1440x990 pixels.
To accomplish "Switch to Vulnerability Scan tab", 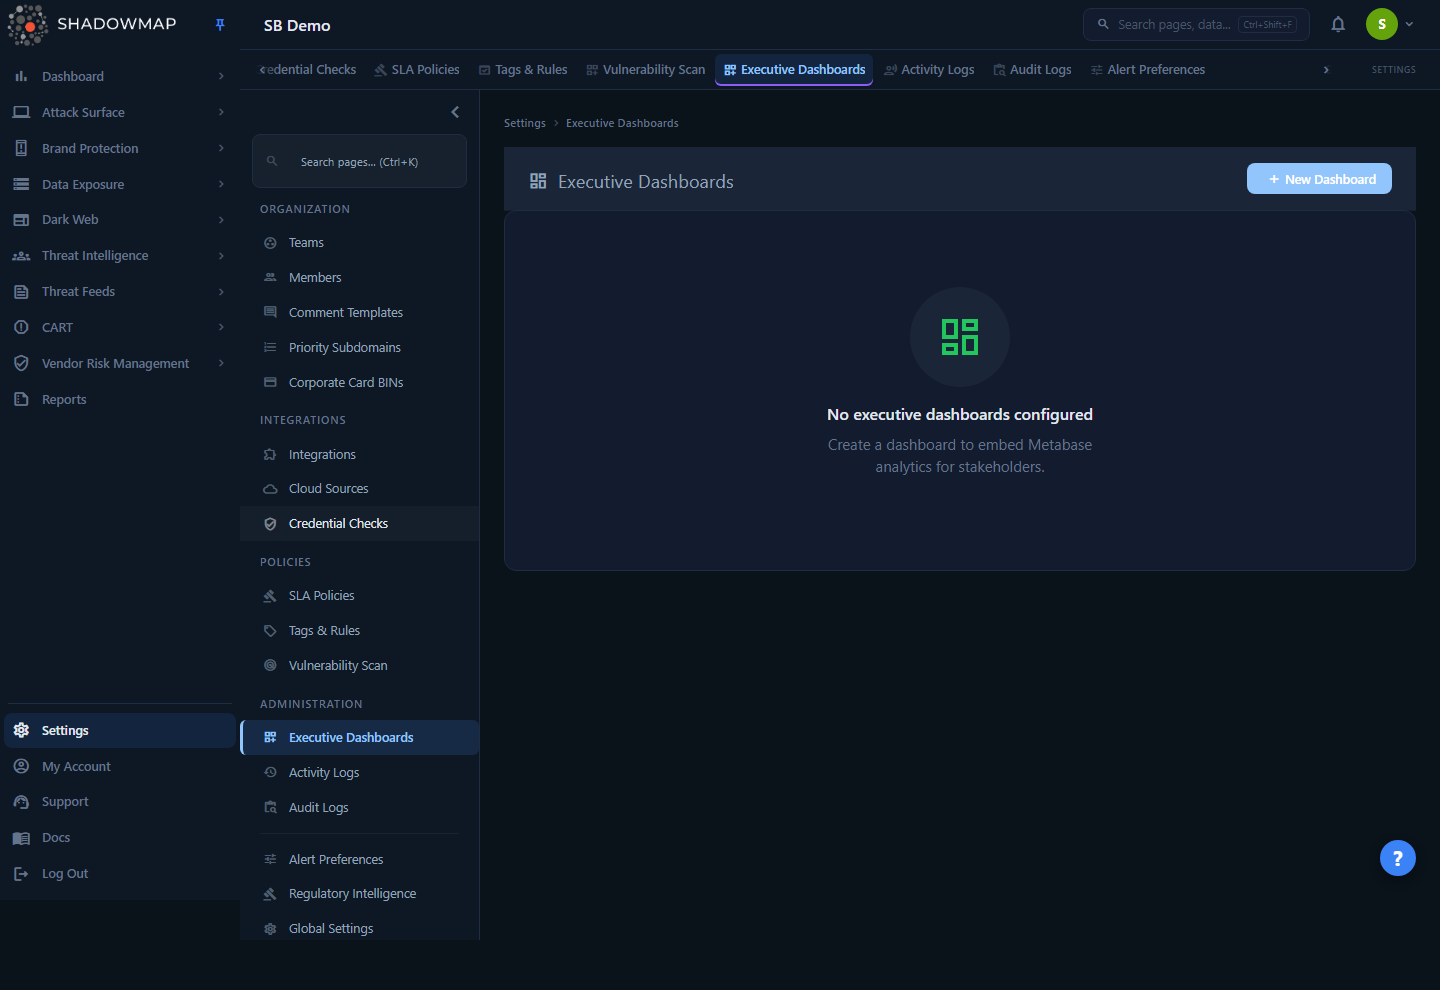I will 646,70.
